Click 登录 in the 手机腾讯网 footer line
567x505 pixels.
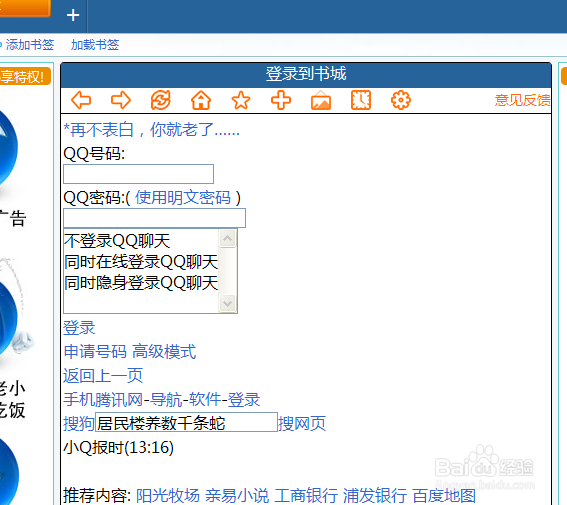[244, 400]
